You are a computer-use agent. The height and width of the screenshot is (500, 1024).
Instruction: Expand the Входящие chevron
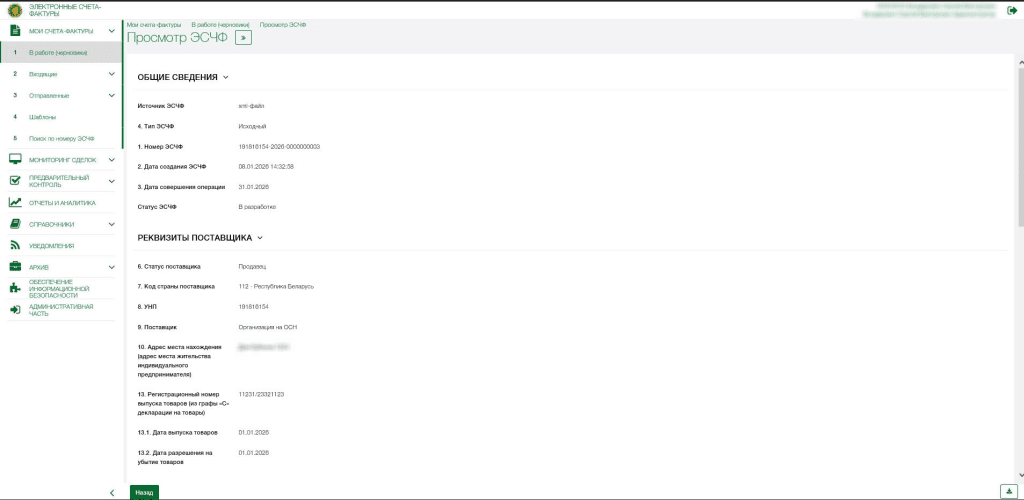tap(112, 74)
